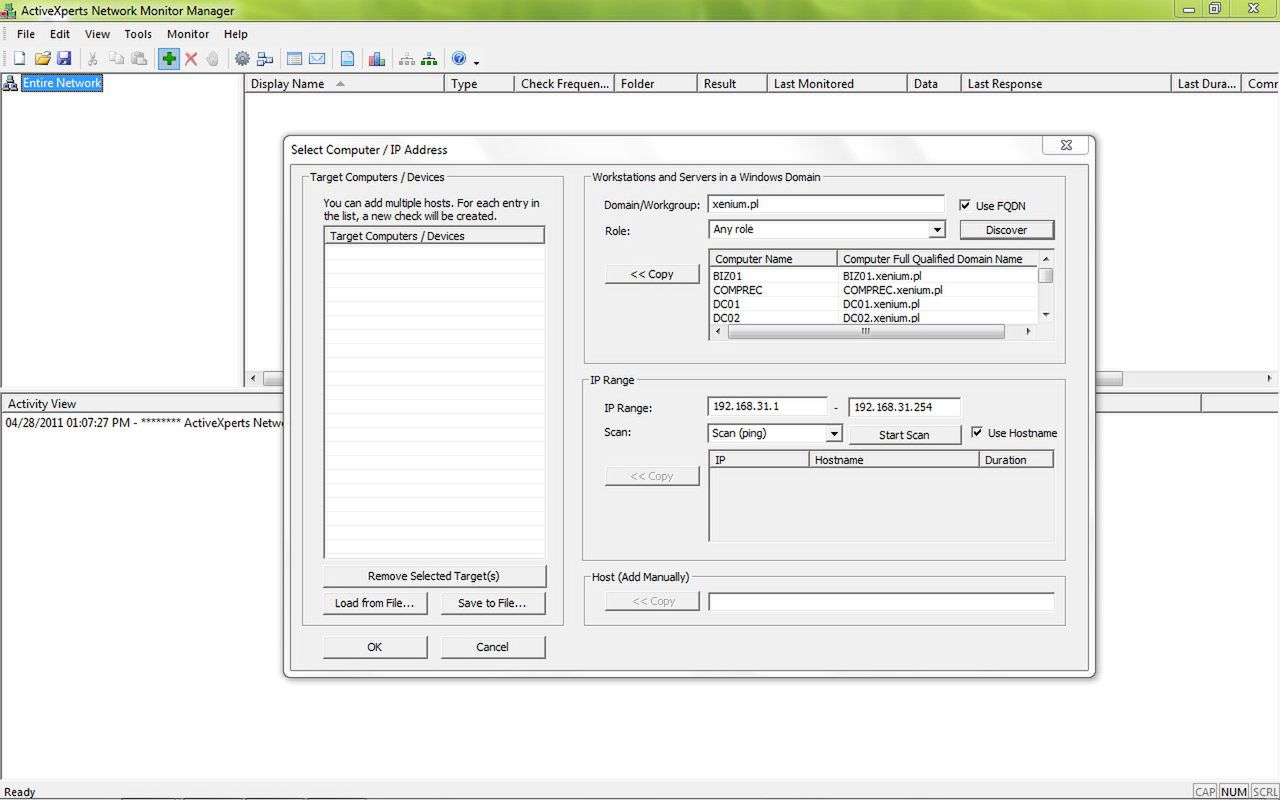This screenshot has height=800, width=1280.
Task: Select Entire Network tree node
Action: (x=62, y=83)
